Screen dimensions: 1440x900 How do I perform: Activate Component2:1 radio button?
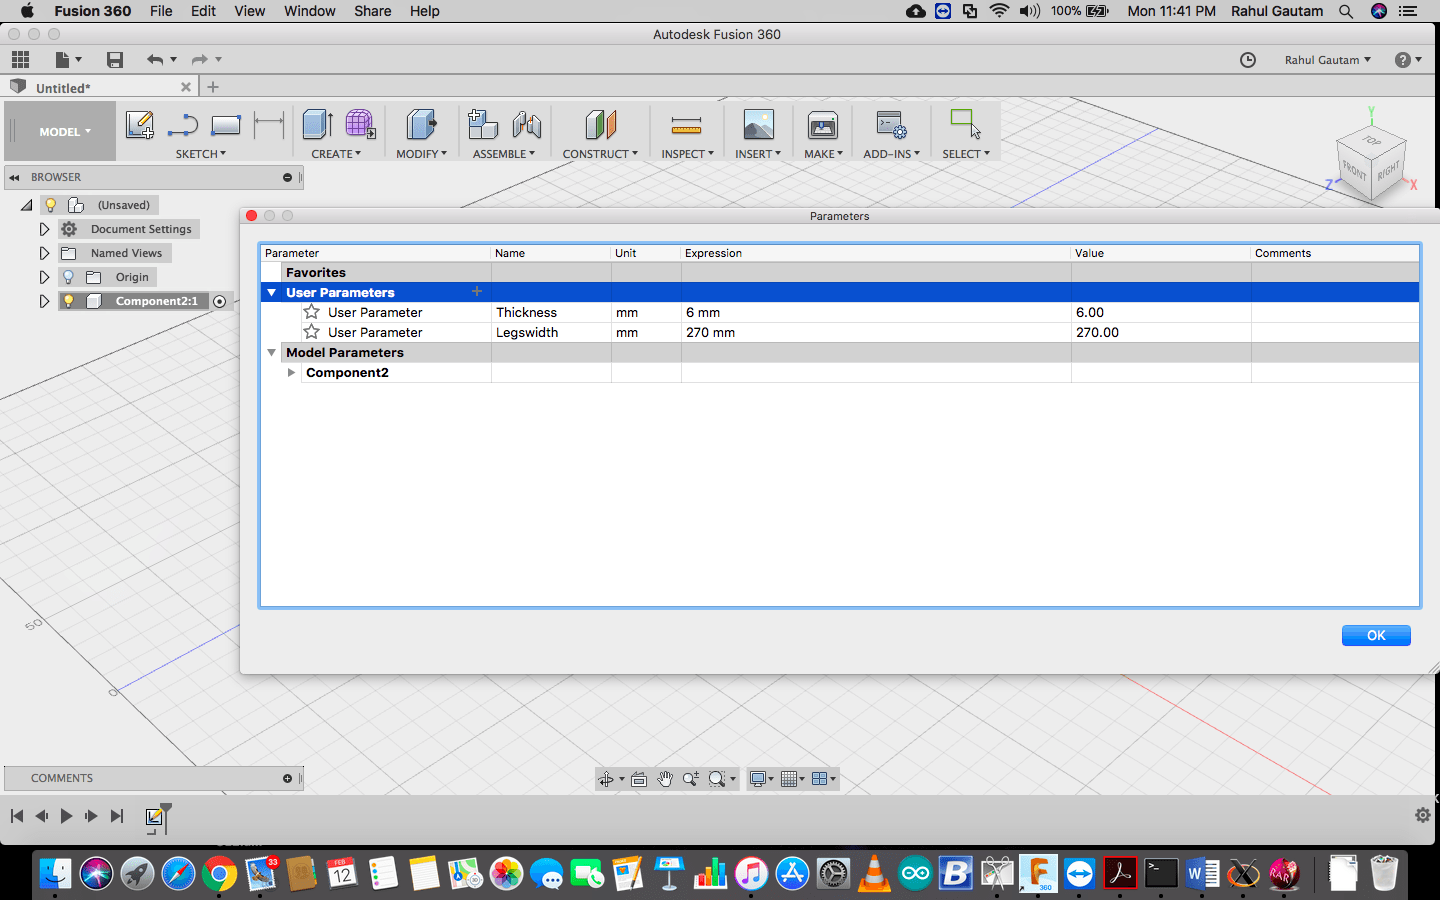[220, 301]
